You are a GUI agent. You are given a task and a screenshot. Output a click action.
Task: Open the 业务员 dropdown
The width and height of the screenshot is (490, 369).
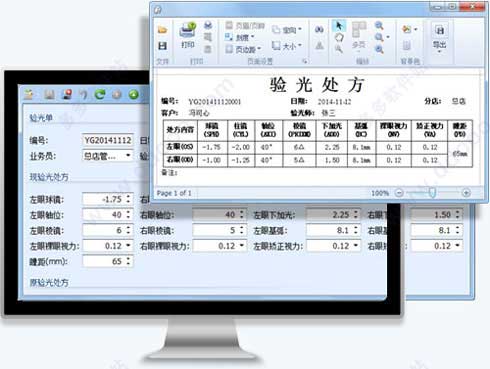128,156
